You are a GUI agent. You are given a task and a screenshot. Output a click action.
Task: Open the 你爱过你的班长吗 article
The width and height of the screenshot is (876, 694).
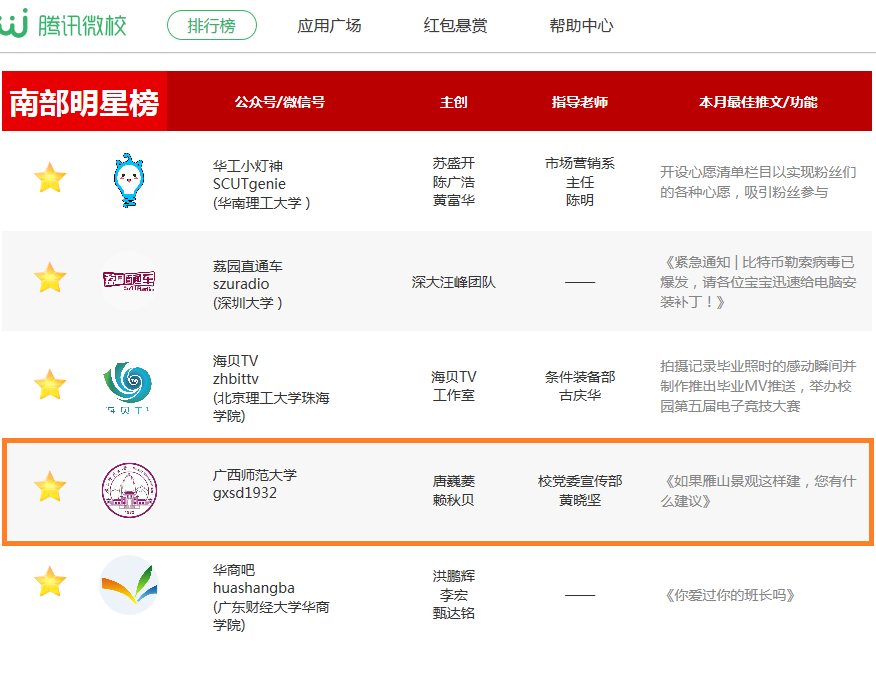coord(729,595)
